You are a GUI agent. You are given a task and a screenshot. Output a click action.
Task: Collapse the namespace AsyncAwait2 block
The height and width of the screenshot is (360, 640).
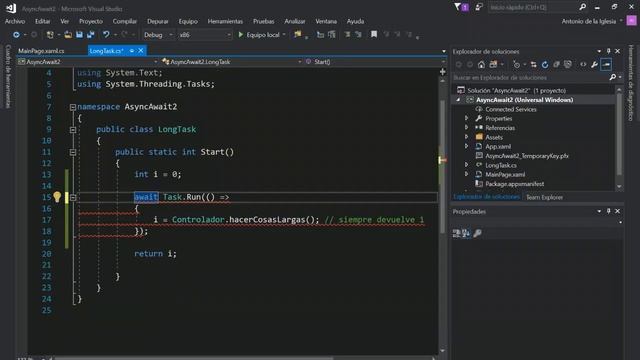(73, 107)
